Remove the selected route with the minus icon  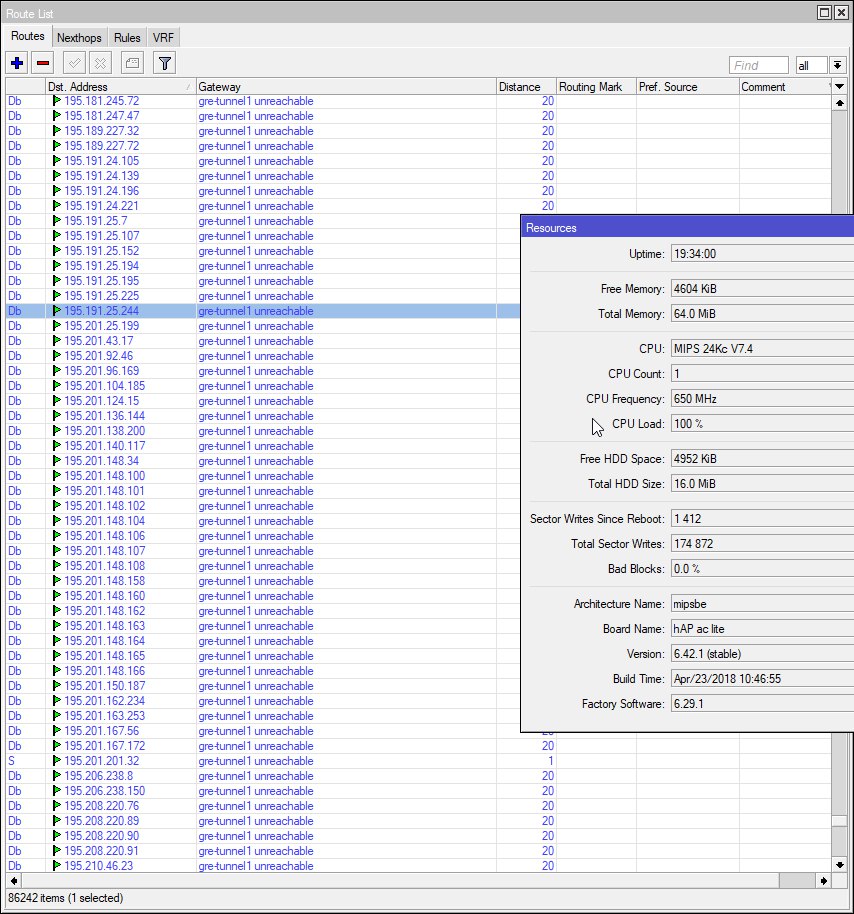pyautogui.click(x=43, y=63)
